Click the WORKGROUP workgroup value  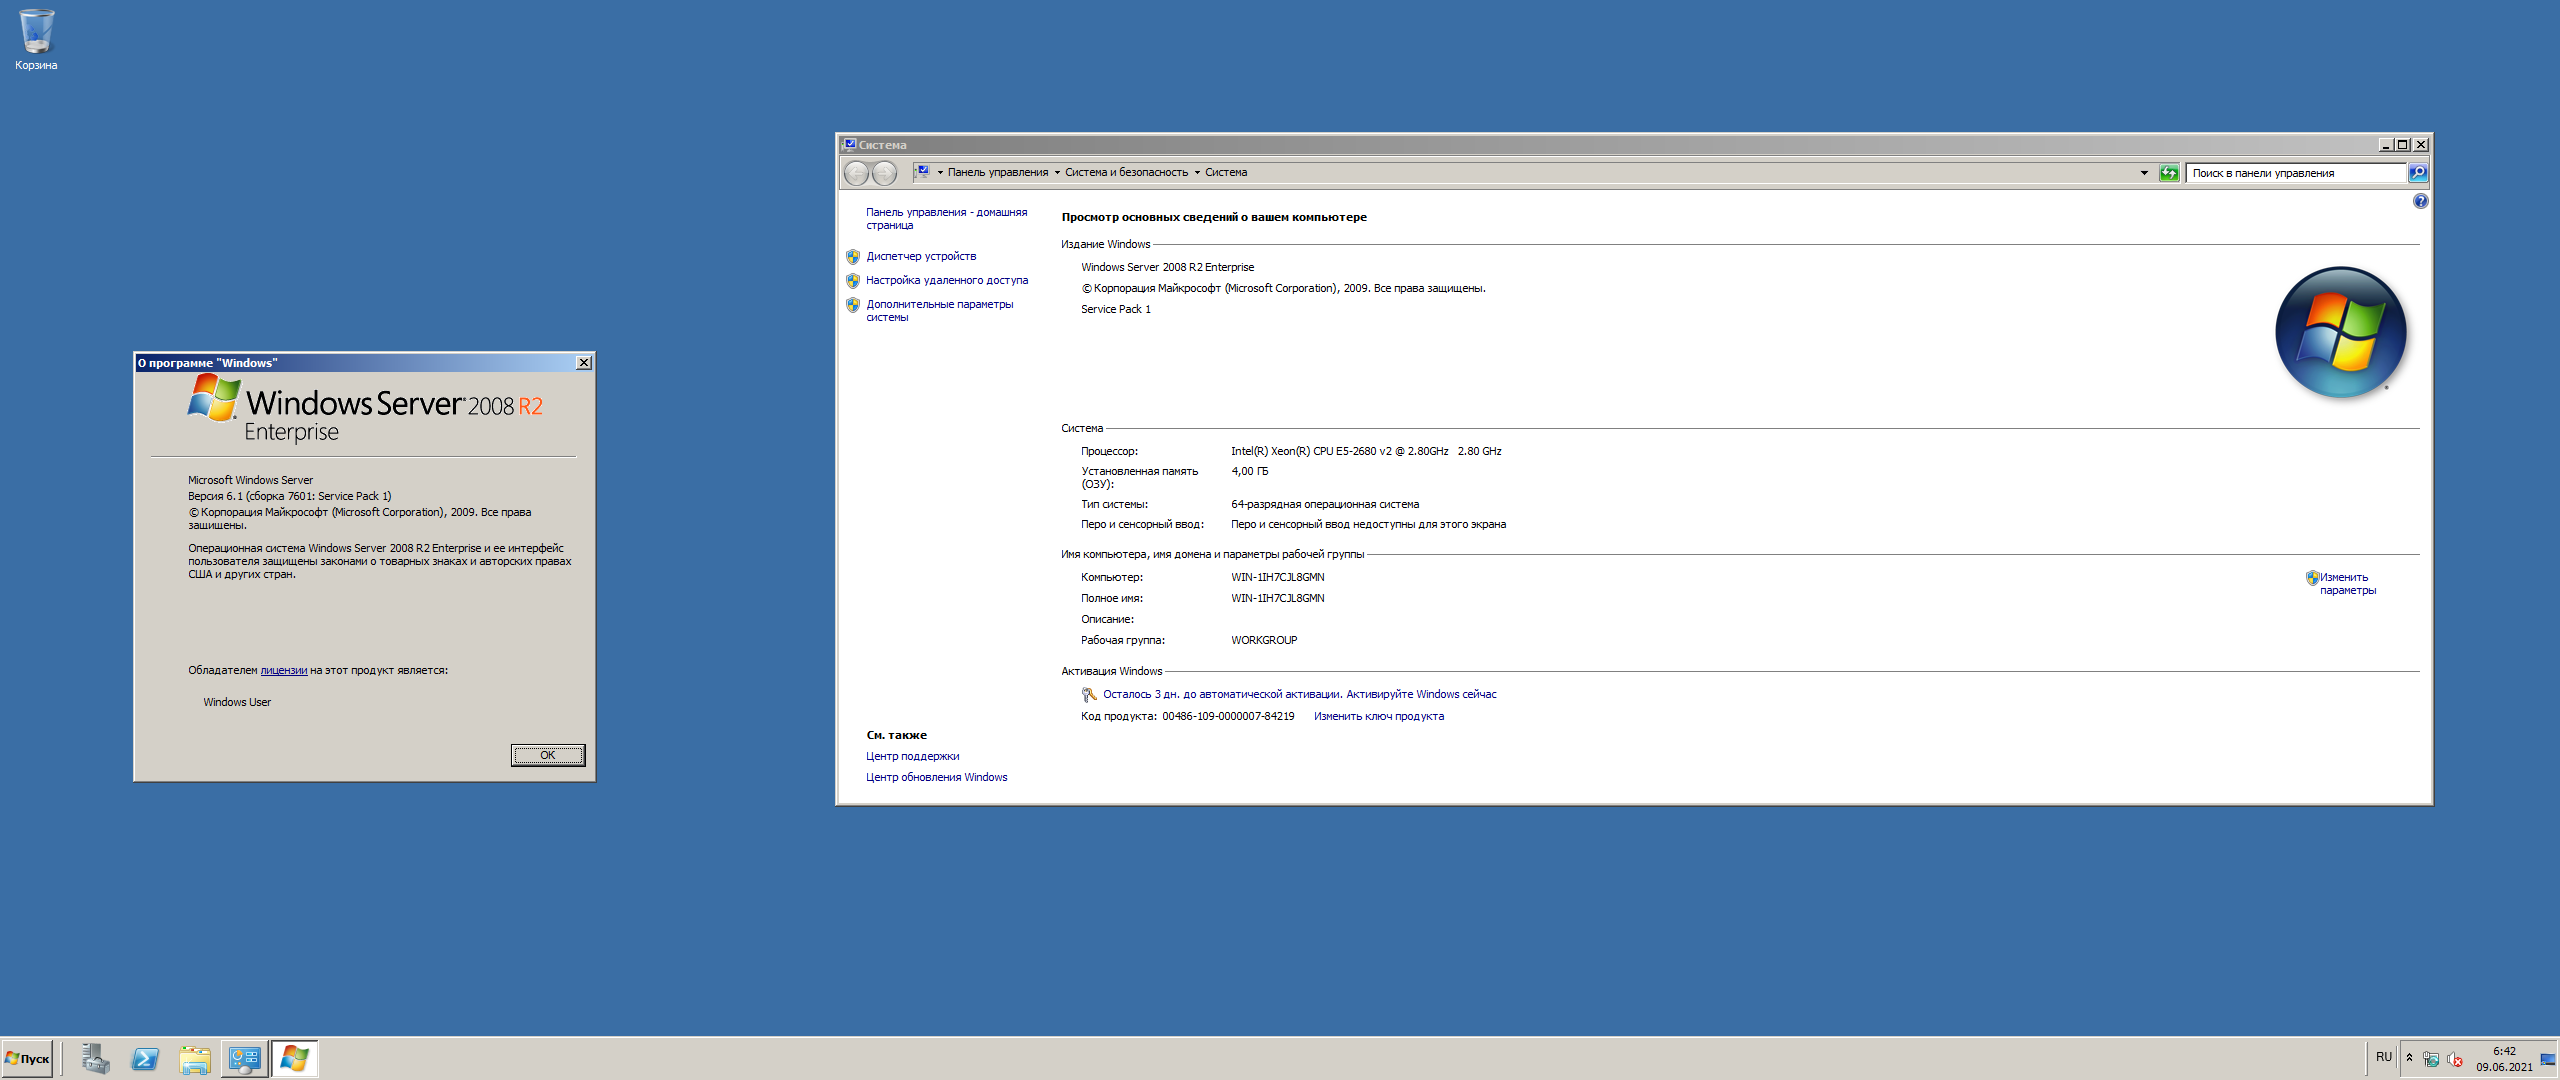pos(1264,641)
